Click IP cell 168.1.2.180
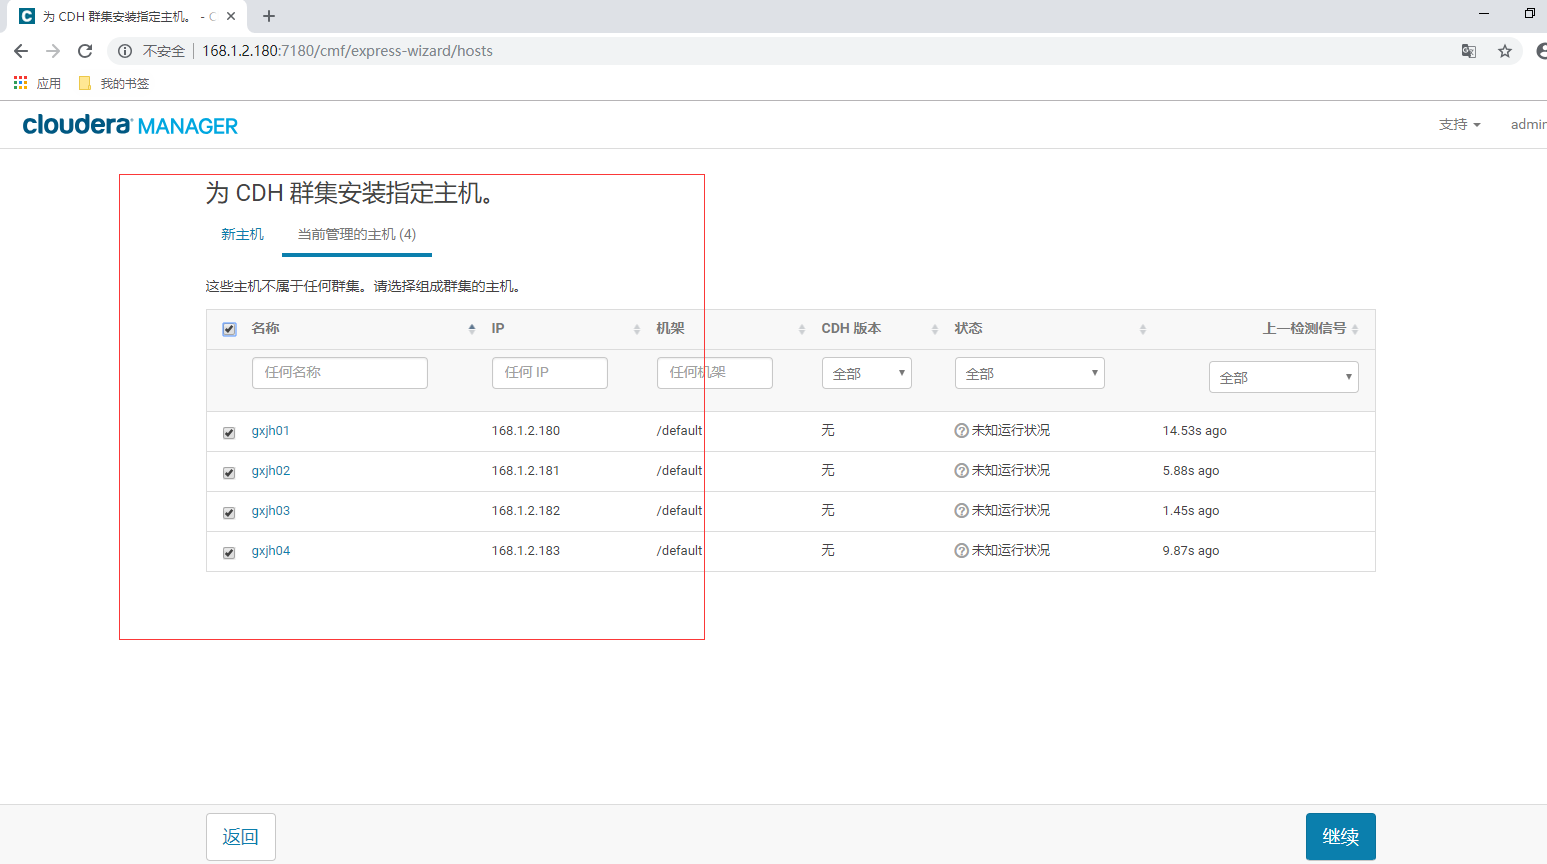 (x=526, y=431)
